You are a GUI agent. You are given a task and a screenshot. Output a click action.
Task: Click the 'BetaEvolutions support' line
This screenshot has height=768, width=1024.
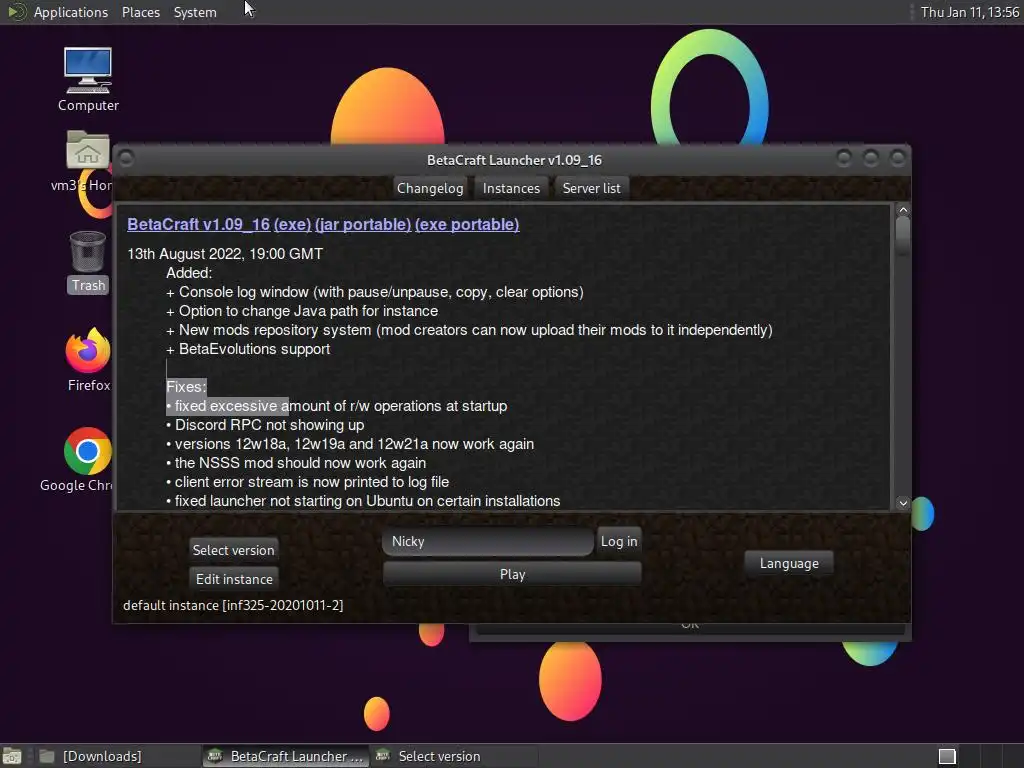tap(248, 349)
